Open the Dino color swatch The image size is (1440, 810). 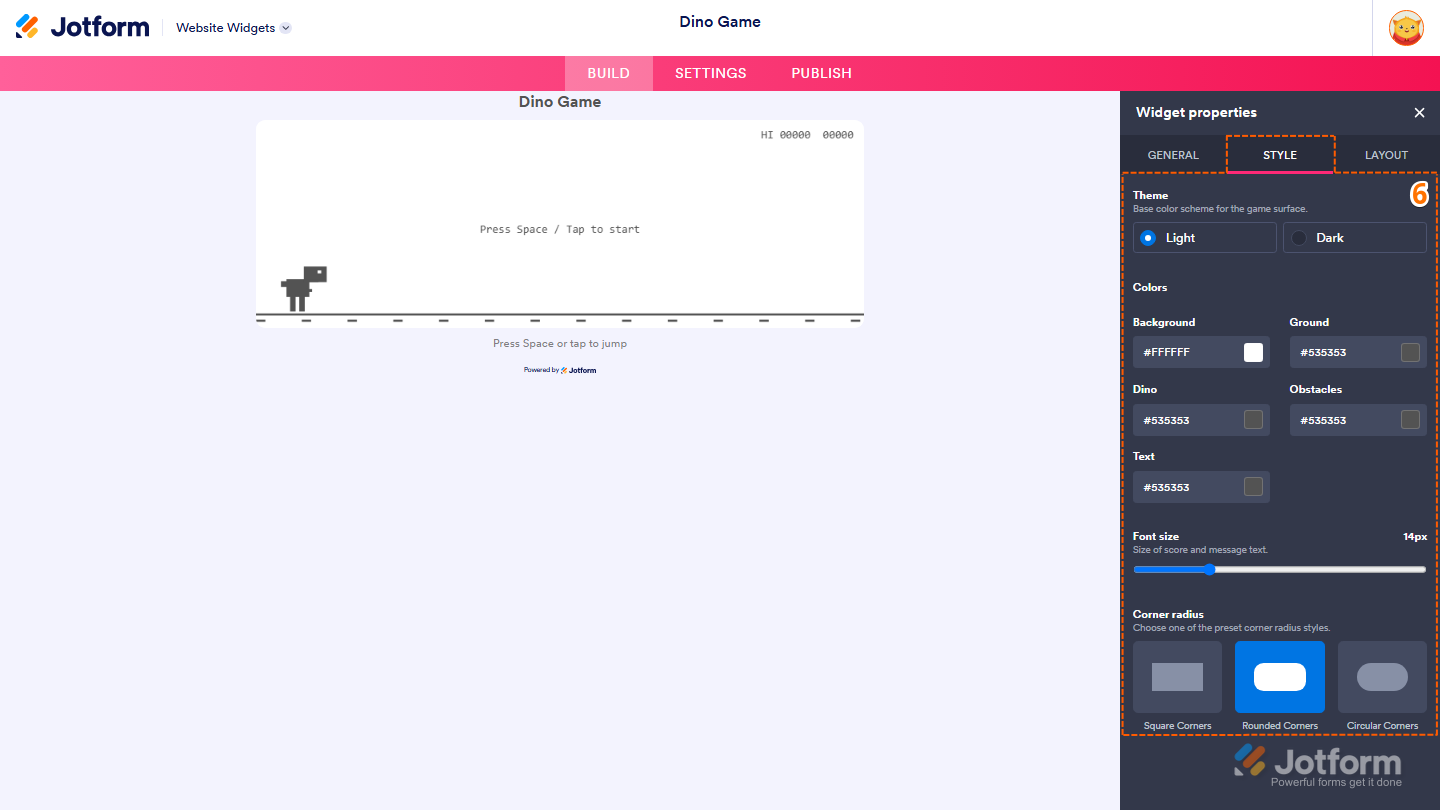click(x=1253, y=420)
